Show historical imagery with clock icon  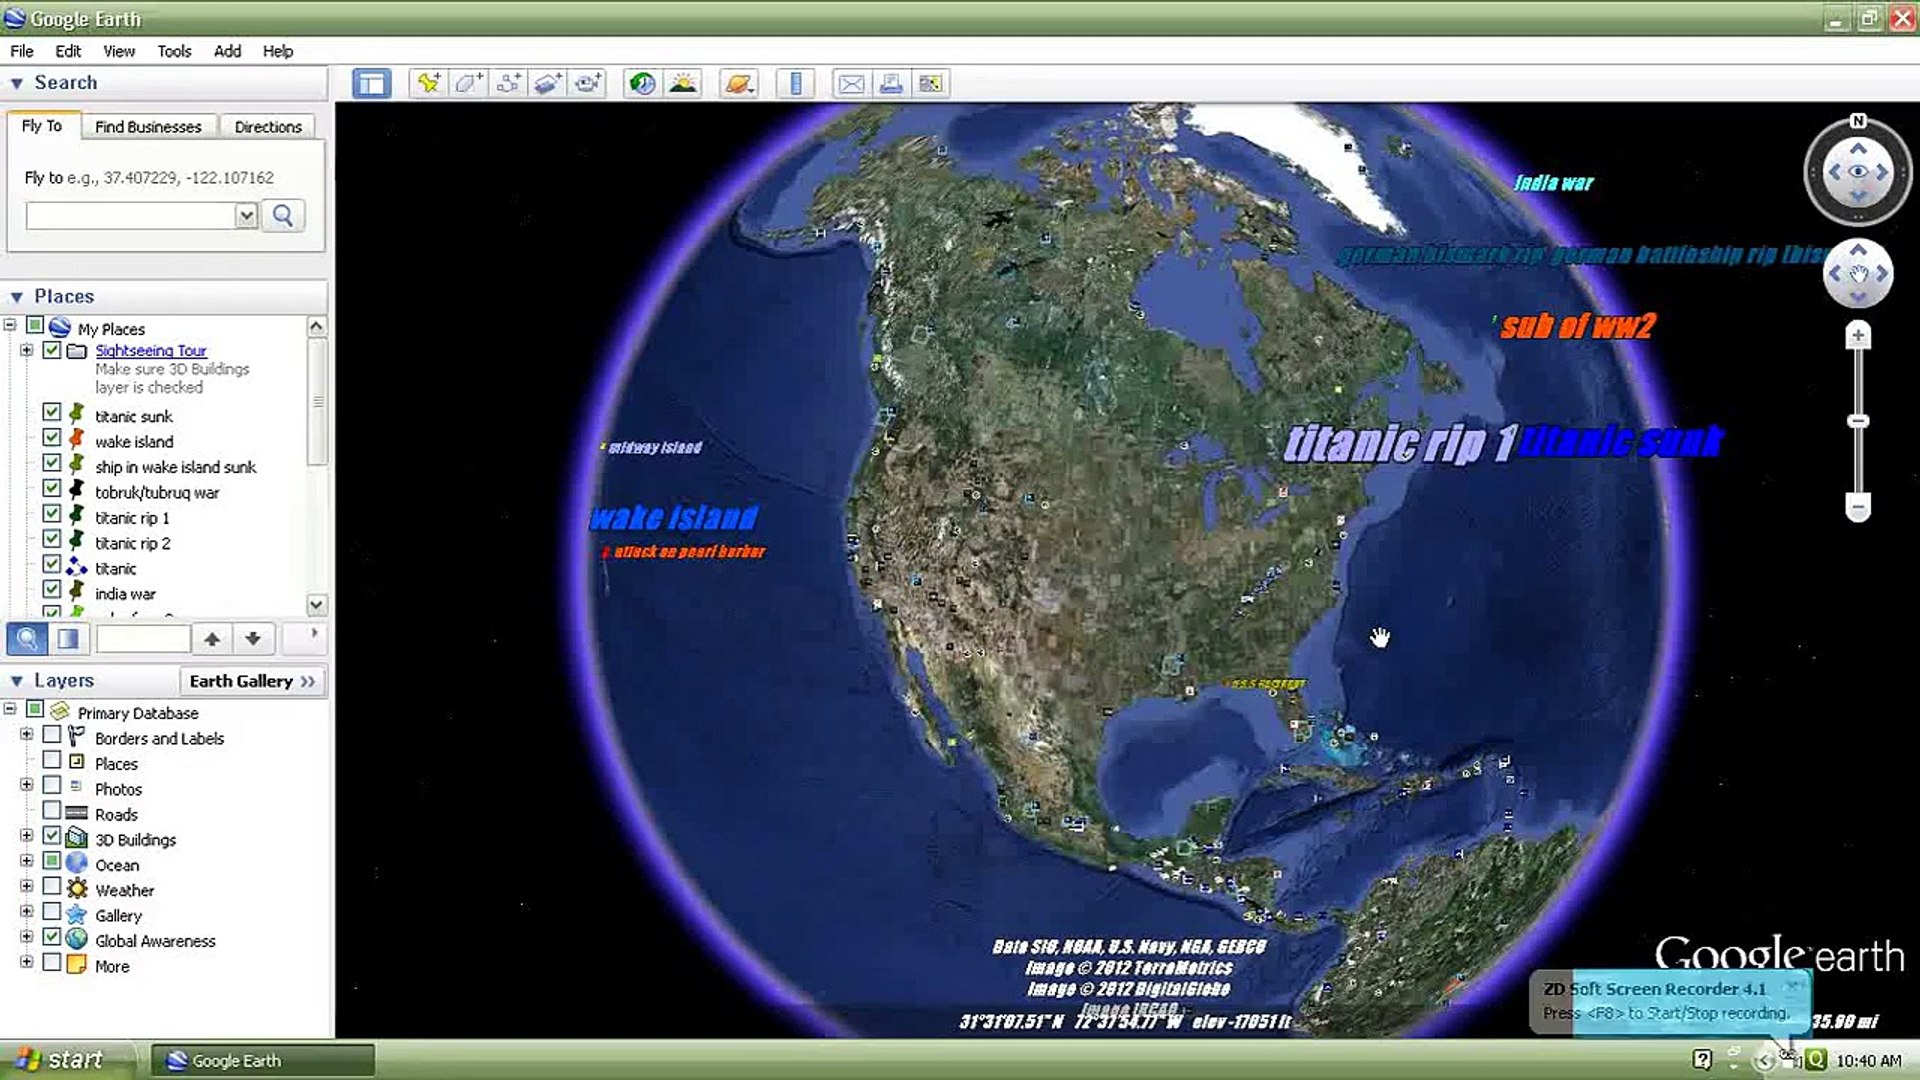pos(642,84)
